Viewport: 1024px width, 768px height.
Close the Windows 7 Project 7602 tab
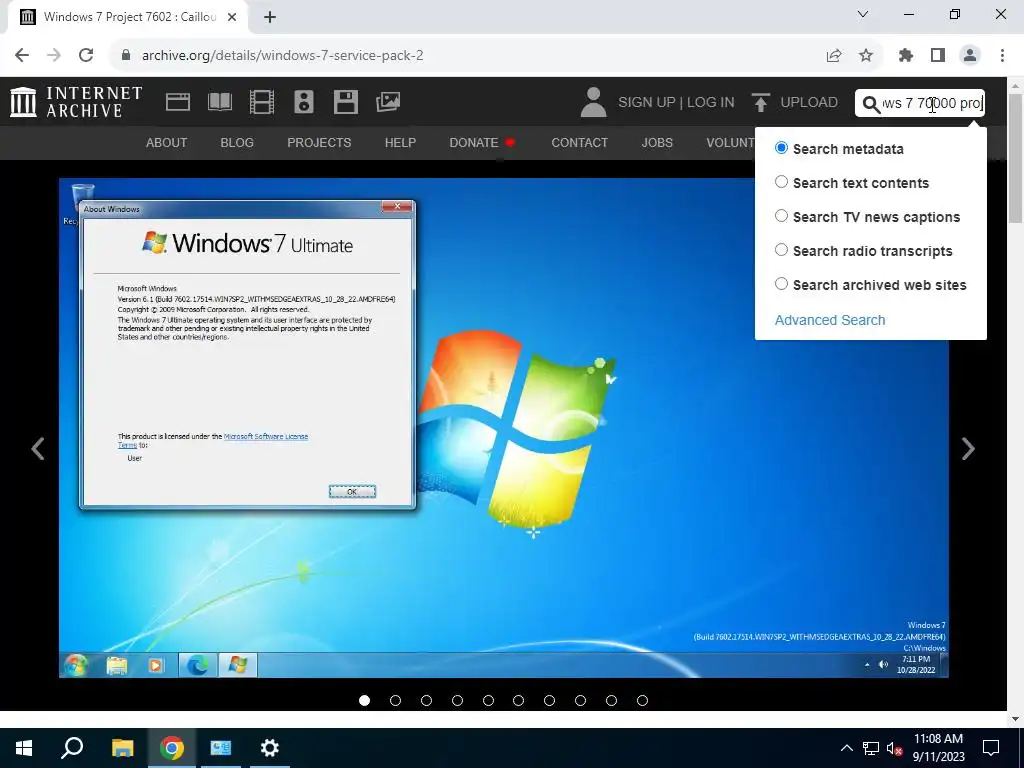(232, 17)
